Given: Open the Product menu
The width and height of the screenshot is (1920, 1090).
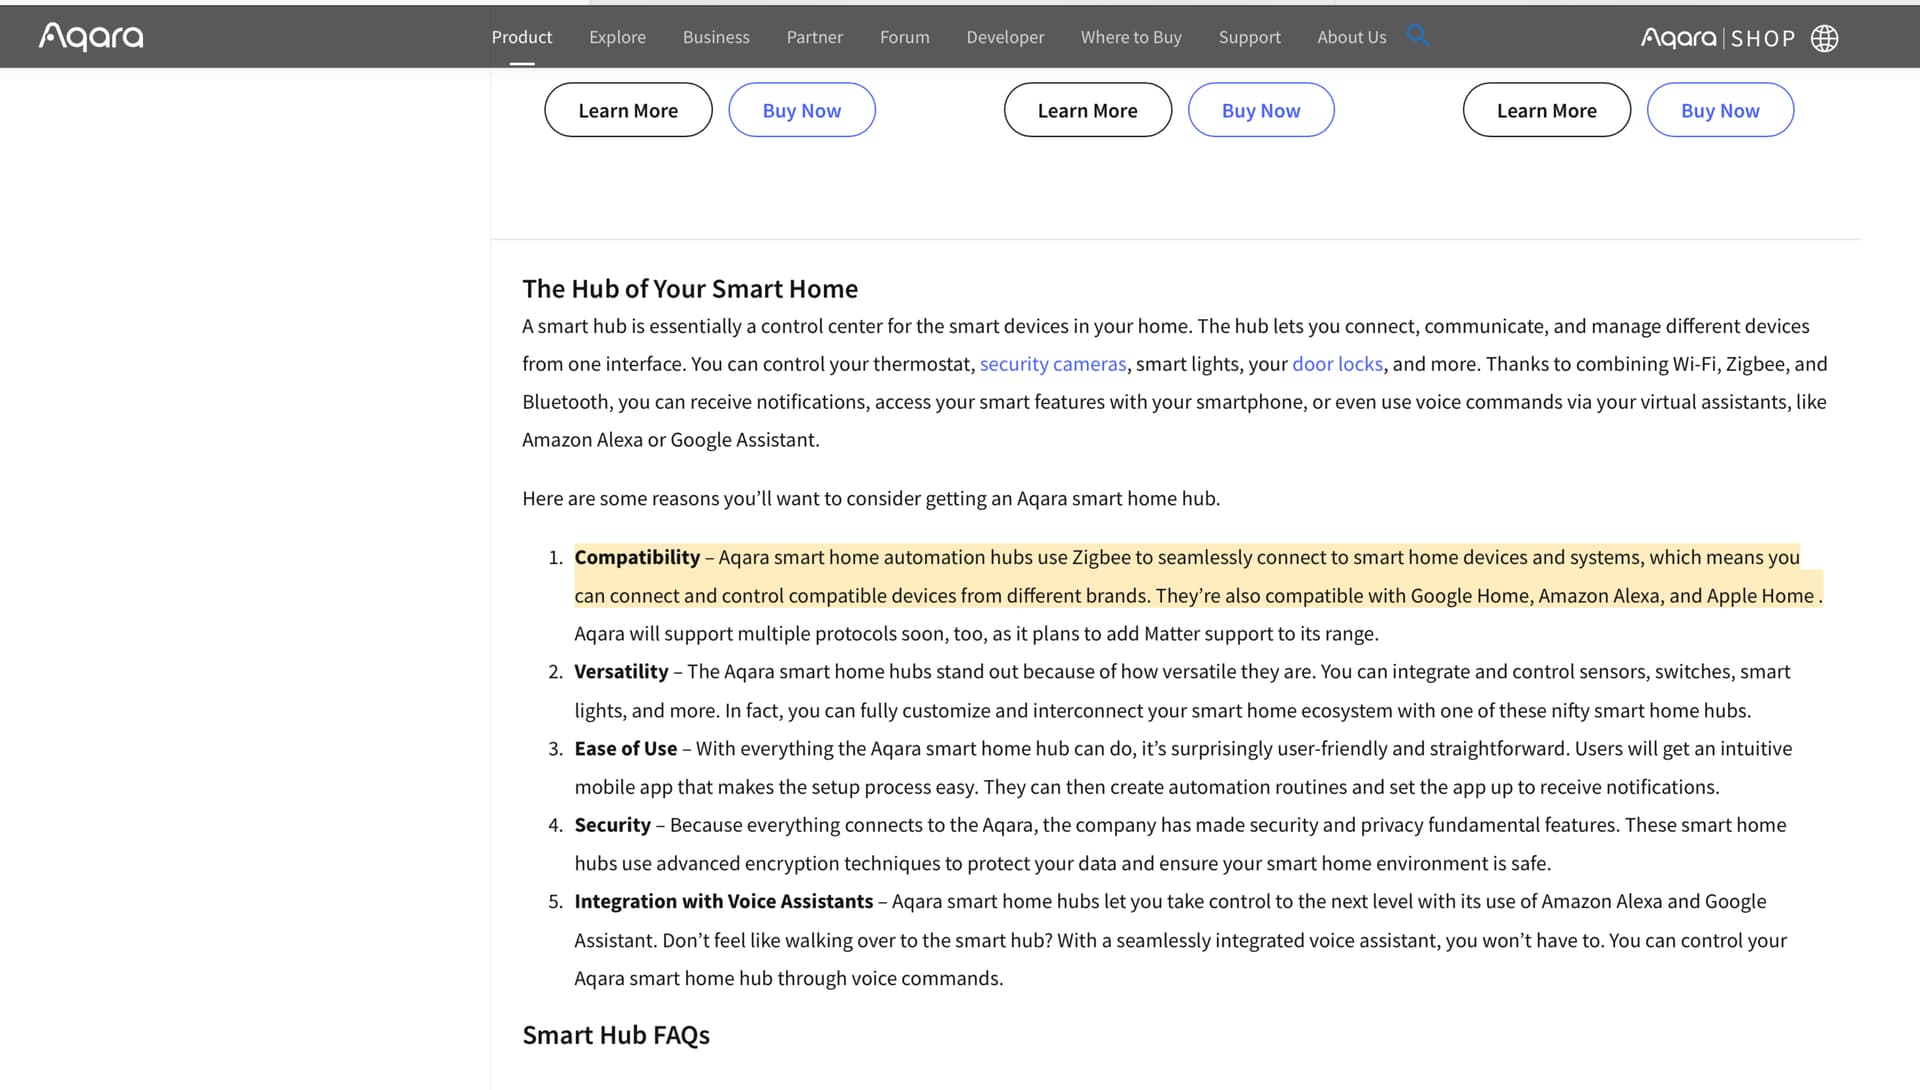Looking at the screenshot, I should [521, 37].
